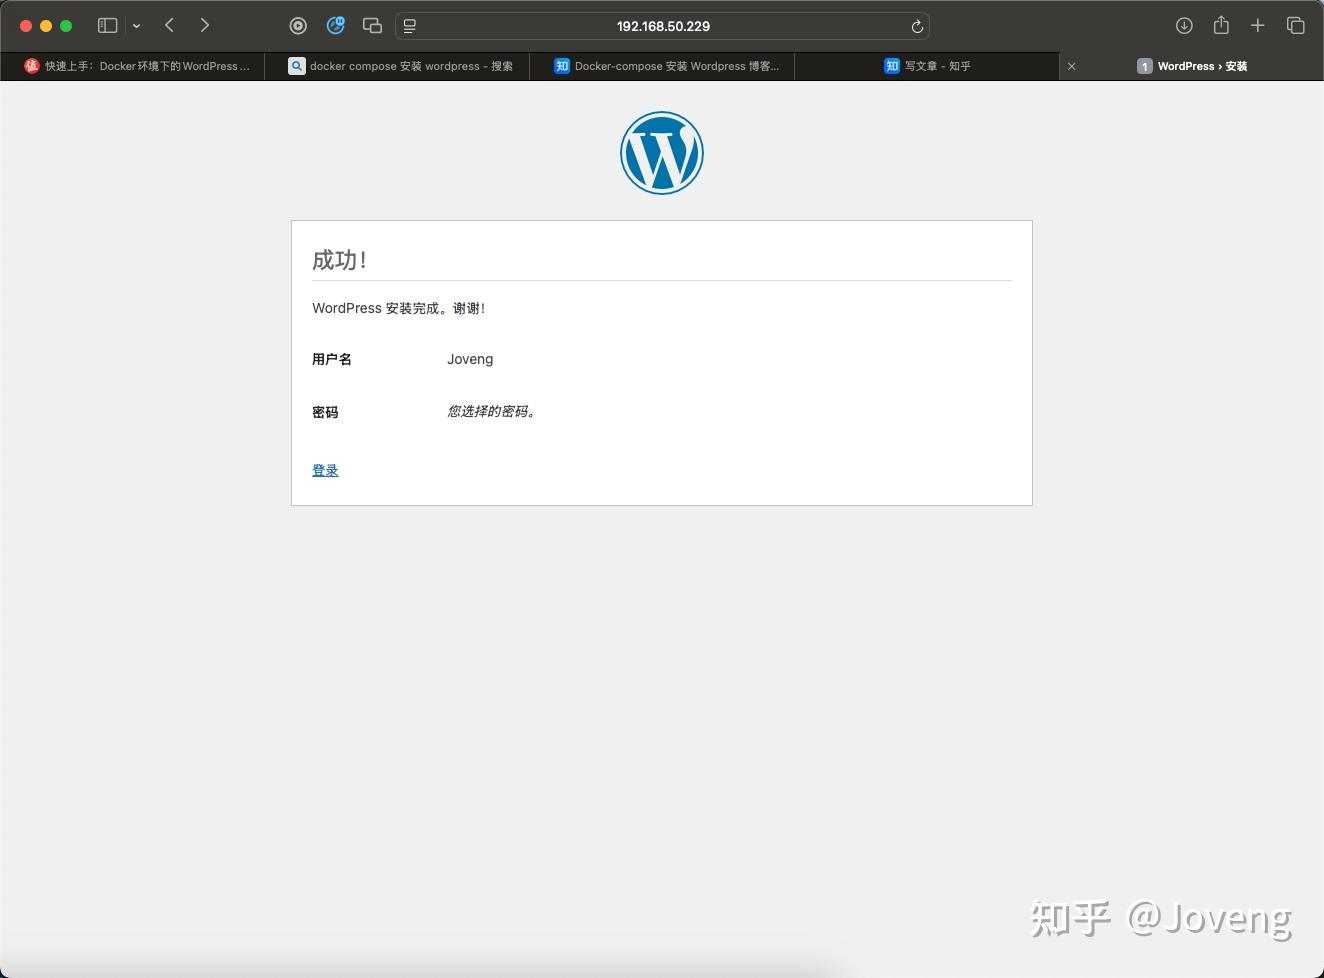Image resolution: width=1324 pixels, height=978 pixels.
Task: Go back to the previous page
Action: point(169,25)
